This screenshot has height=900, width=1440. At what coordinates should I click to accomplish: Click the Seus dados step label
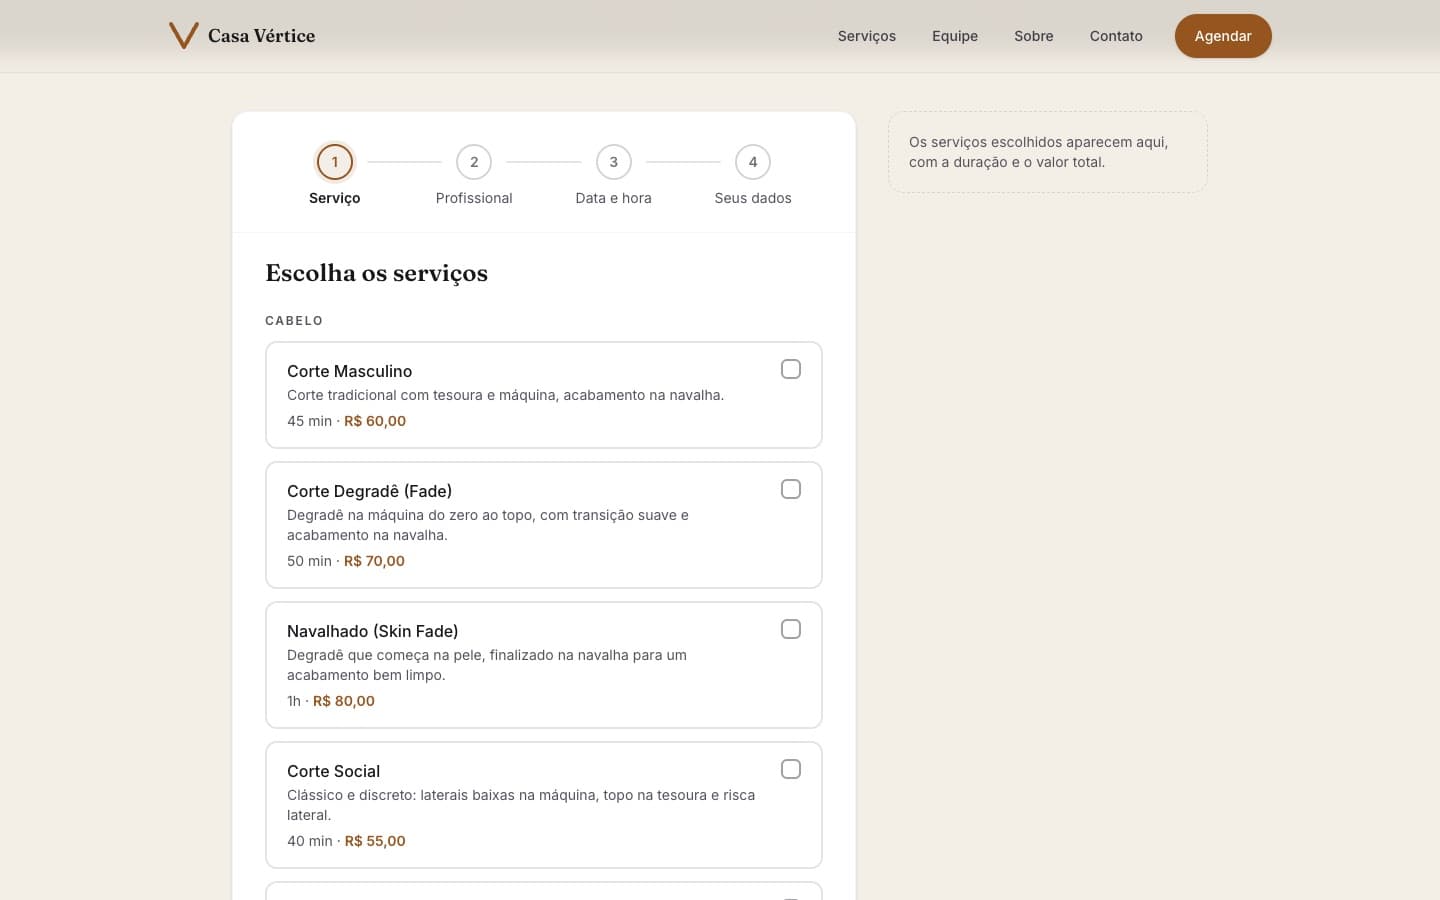click(x=753, y=198)
